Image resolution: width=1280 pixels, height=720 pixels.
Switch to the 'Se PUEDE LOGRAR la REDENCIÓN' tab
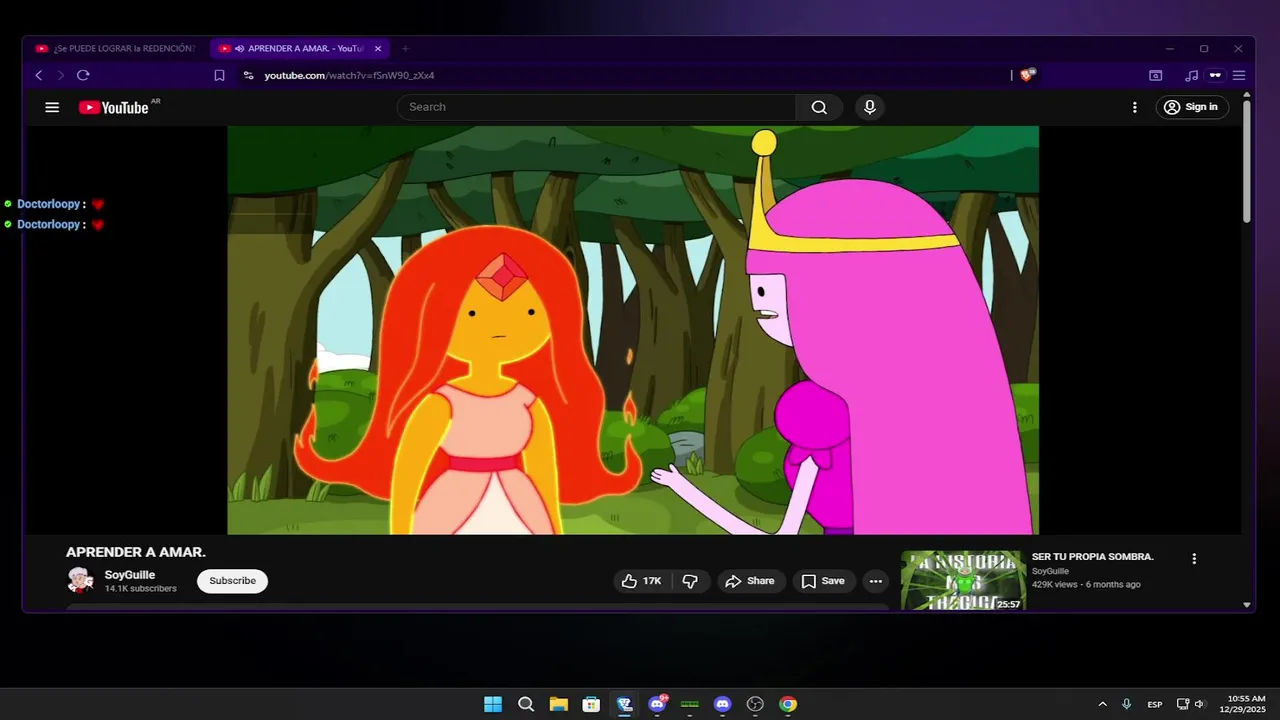pyautogui.click(x=116, y=48)
